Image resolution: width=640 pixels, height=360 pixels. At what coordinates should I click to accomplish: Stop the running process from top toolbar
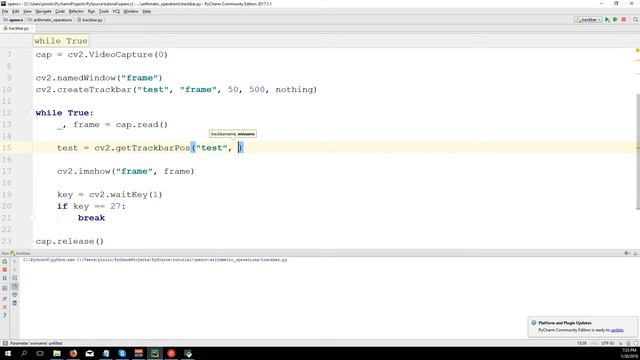tap(624, 20)
